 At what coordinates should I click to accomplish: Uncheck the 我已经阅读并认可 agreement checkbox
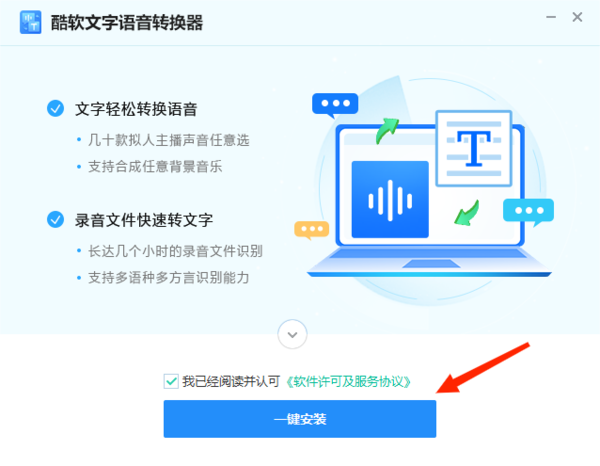171,381
